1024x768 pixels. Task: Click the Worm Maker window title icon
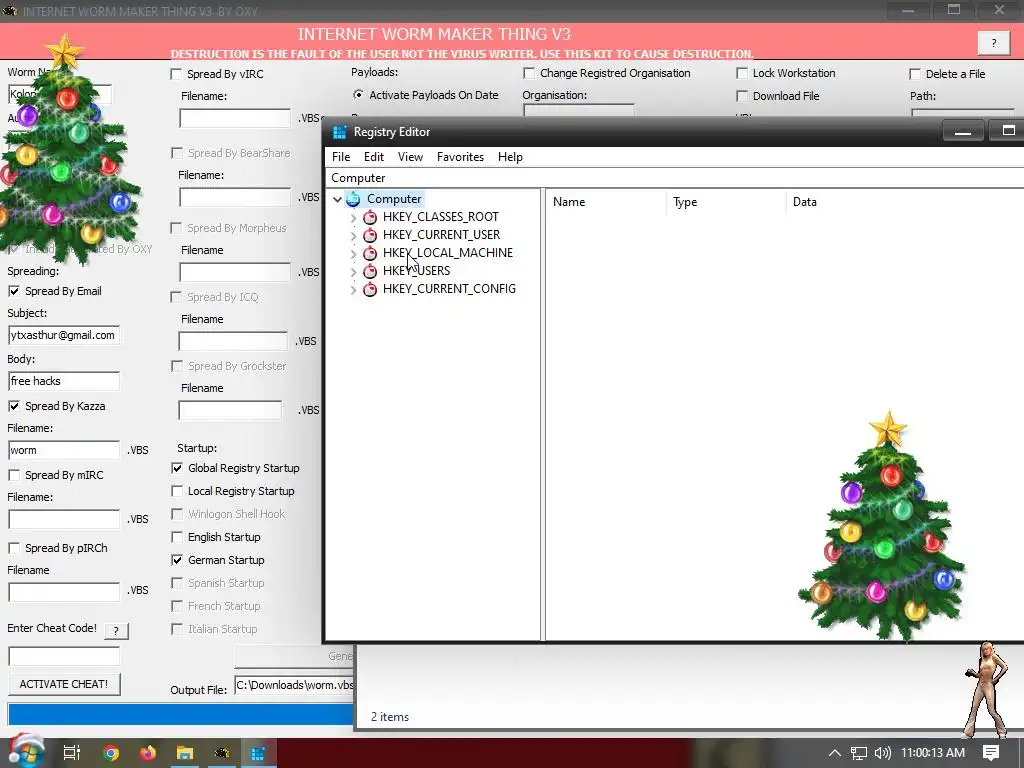[9, 11]
